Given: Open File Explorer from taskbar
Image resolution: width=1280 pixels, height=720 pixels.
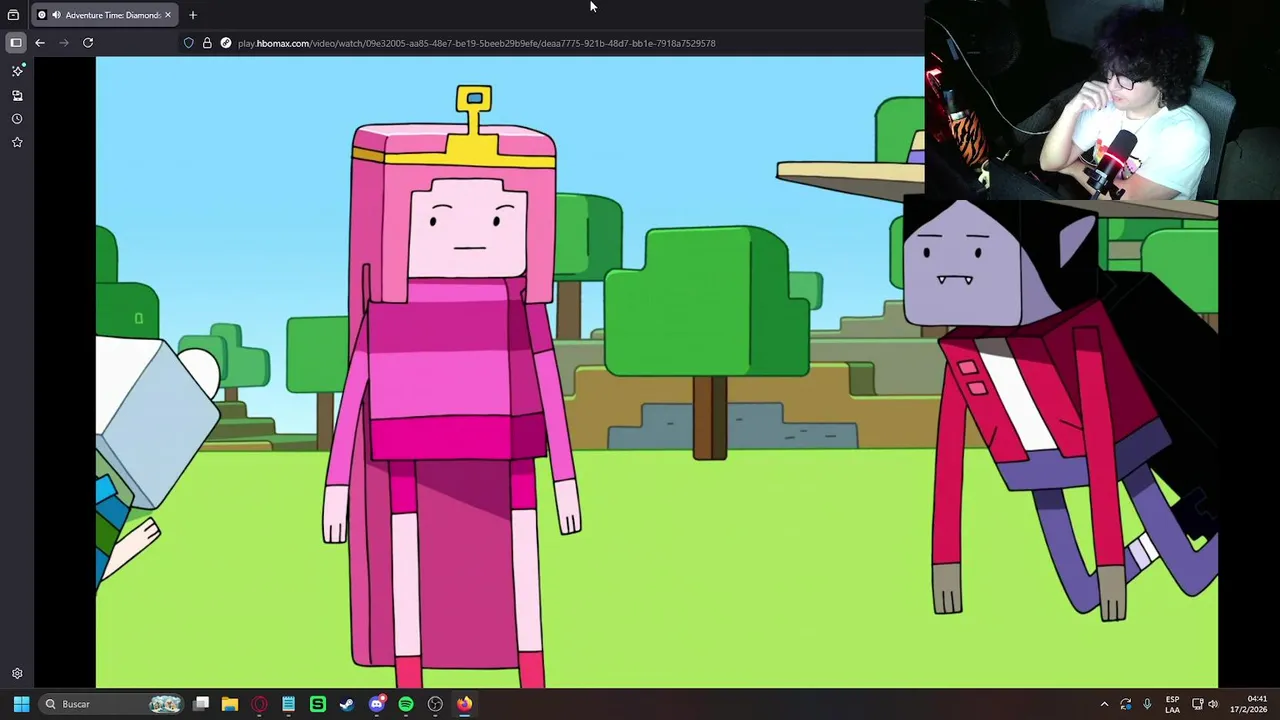Looking at the screenshot, I should click(230, 704).
